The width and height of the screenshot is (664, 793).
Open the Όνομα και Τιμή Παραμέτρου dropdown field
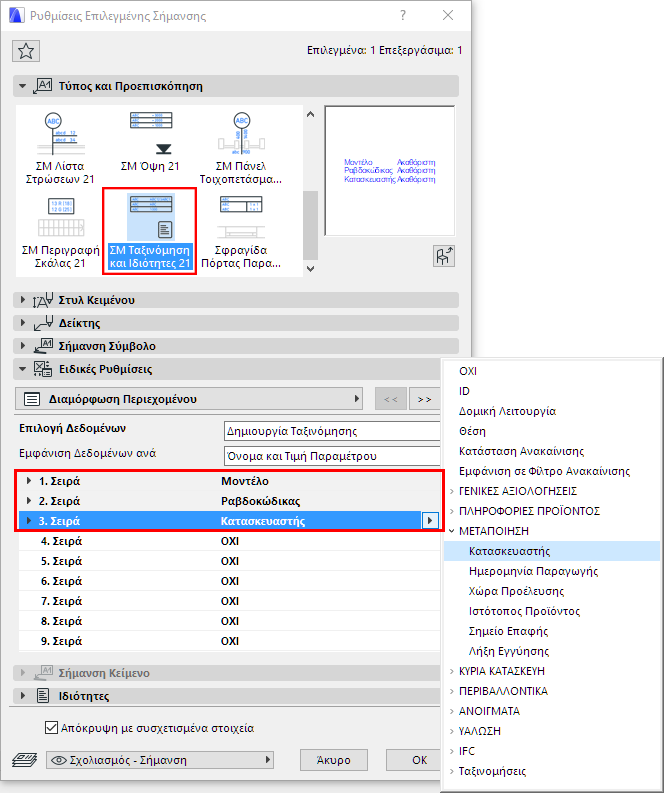pos(332,456)
